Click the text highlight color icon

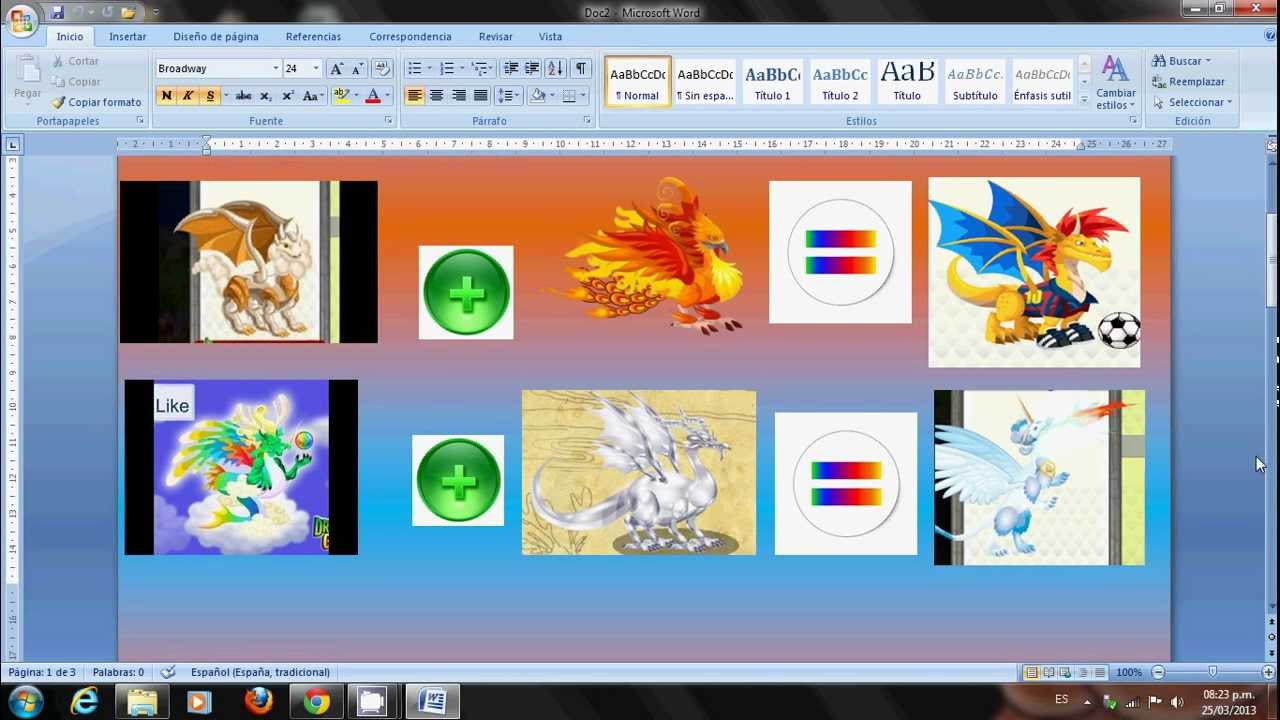click(341, 96)
